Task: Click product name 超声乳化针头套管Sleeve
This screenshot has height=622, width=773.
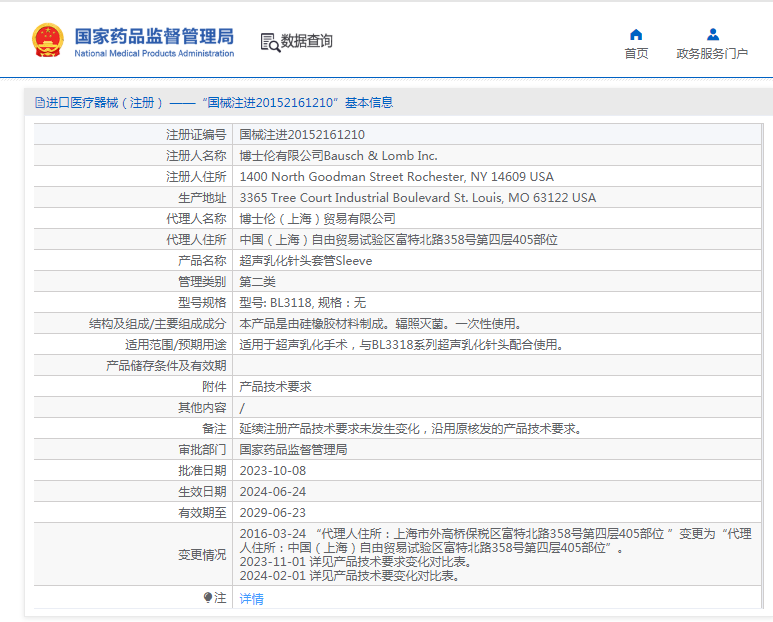Action: (306, 261)
